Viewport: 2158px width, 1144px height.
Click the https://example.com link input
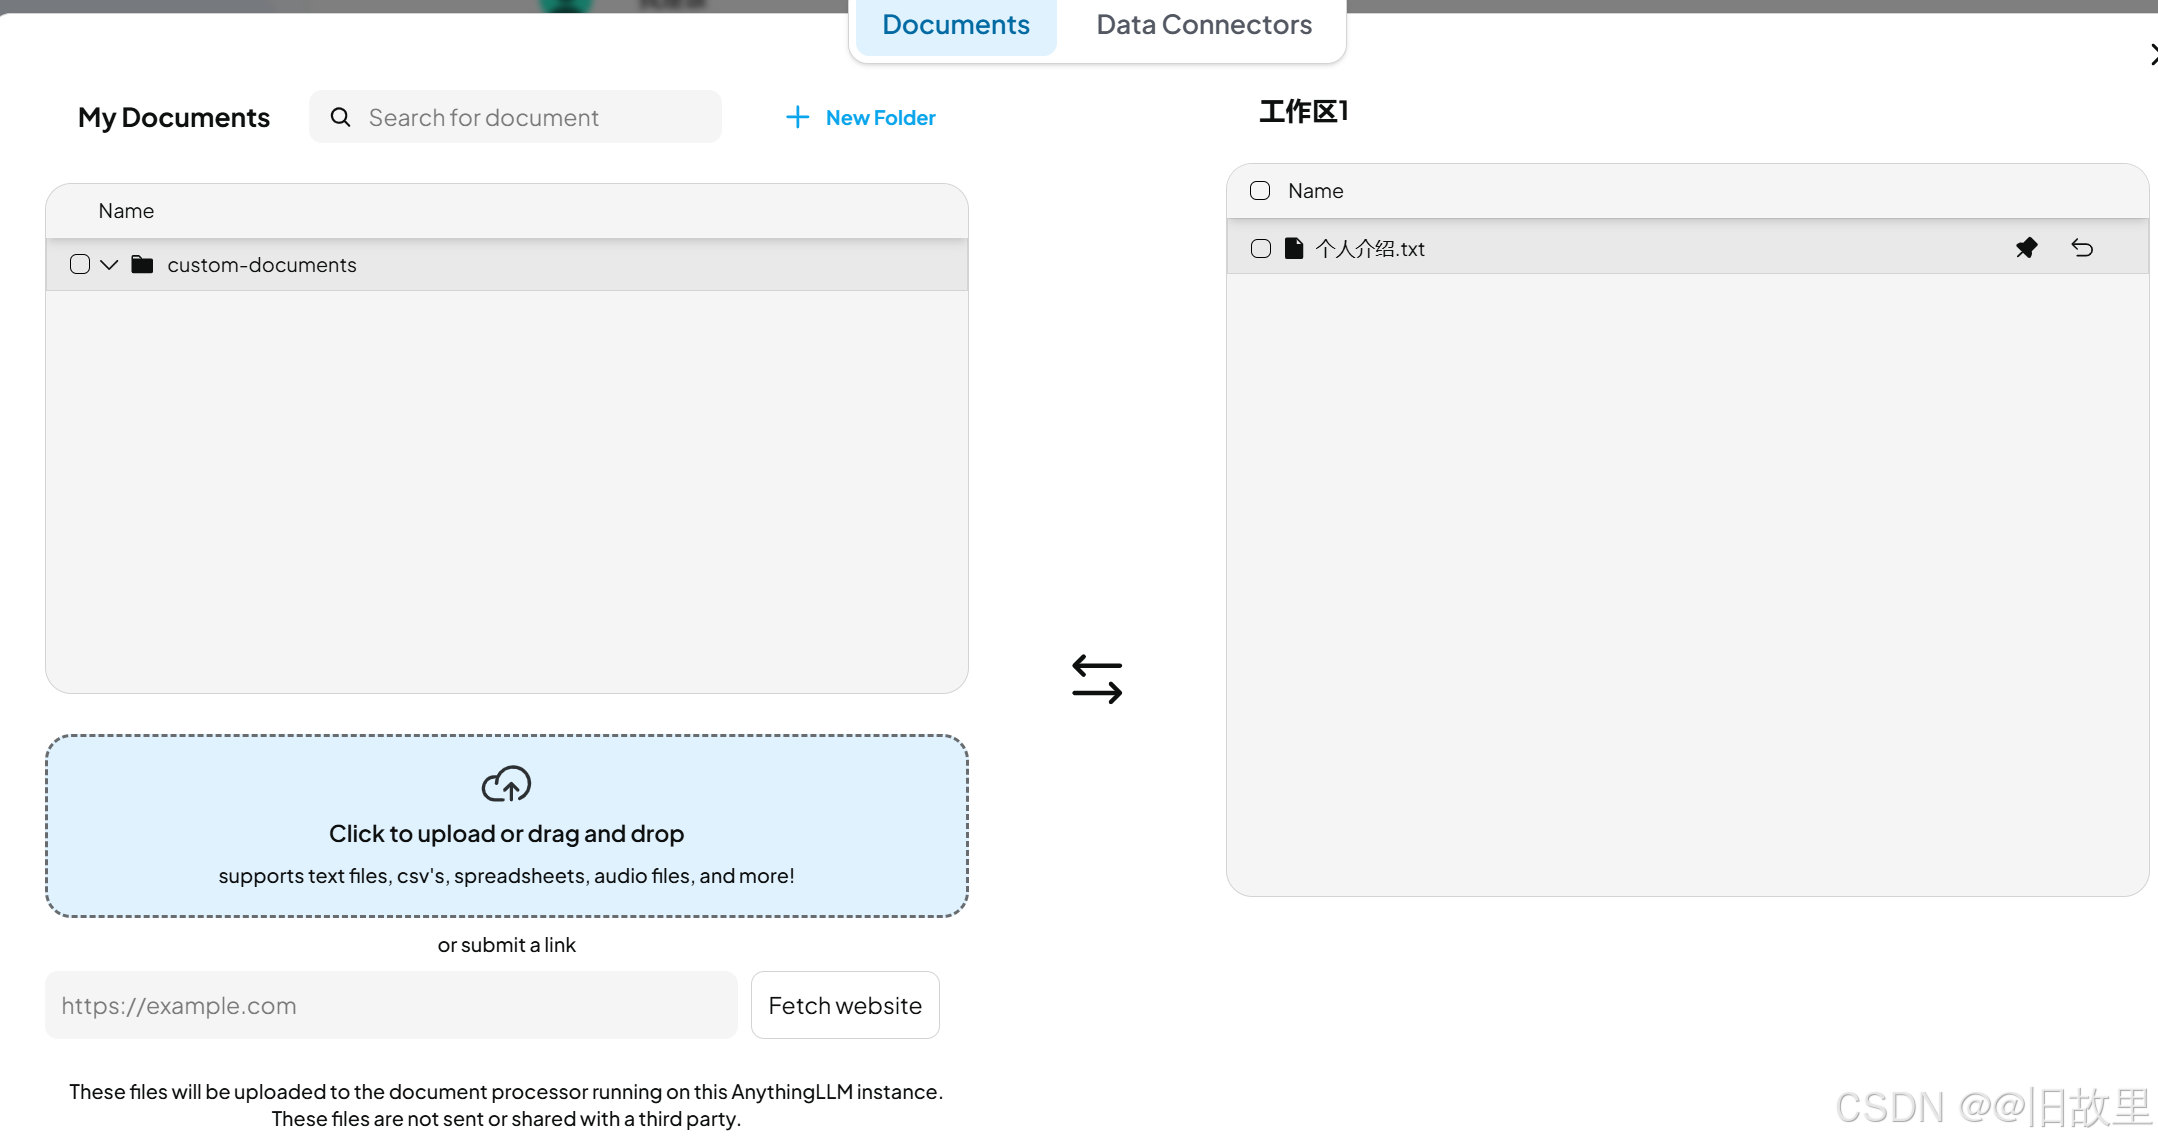point(390,1005)
